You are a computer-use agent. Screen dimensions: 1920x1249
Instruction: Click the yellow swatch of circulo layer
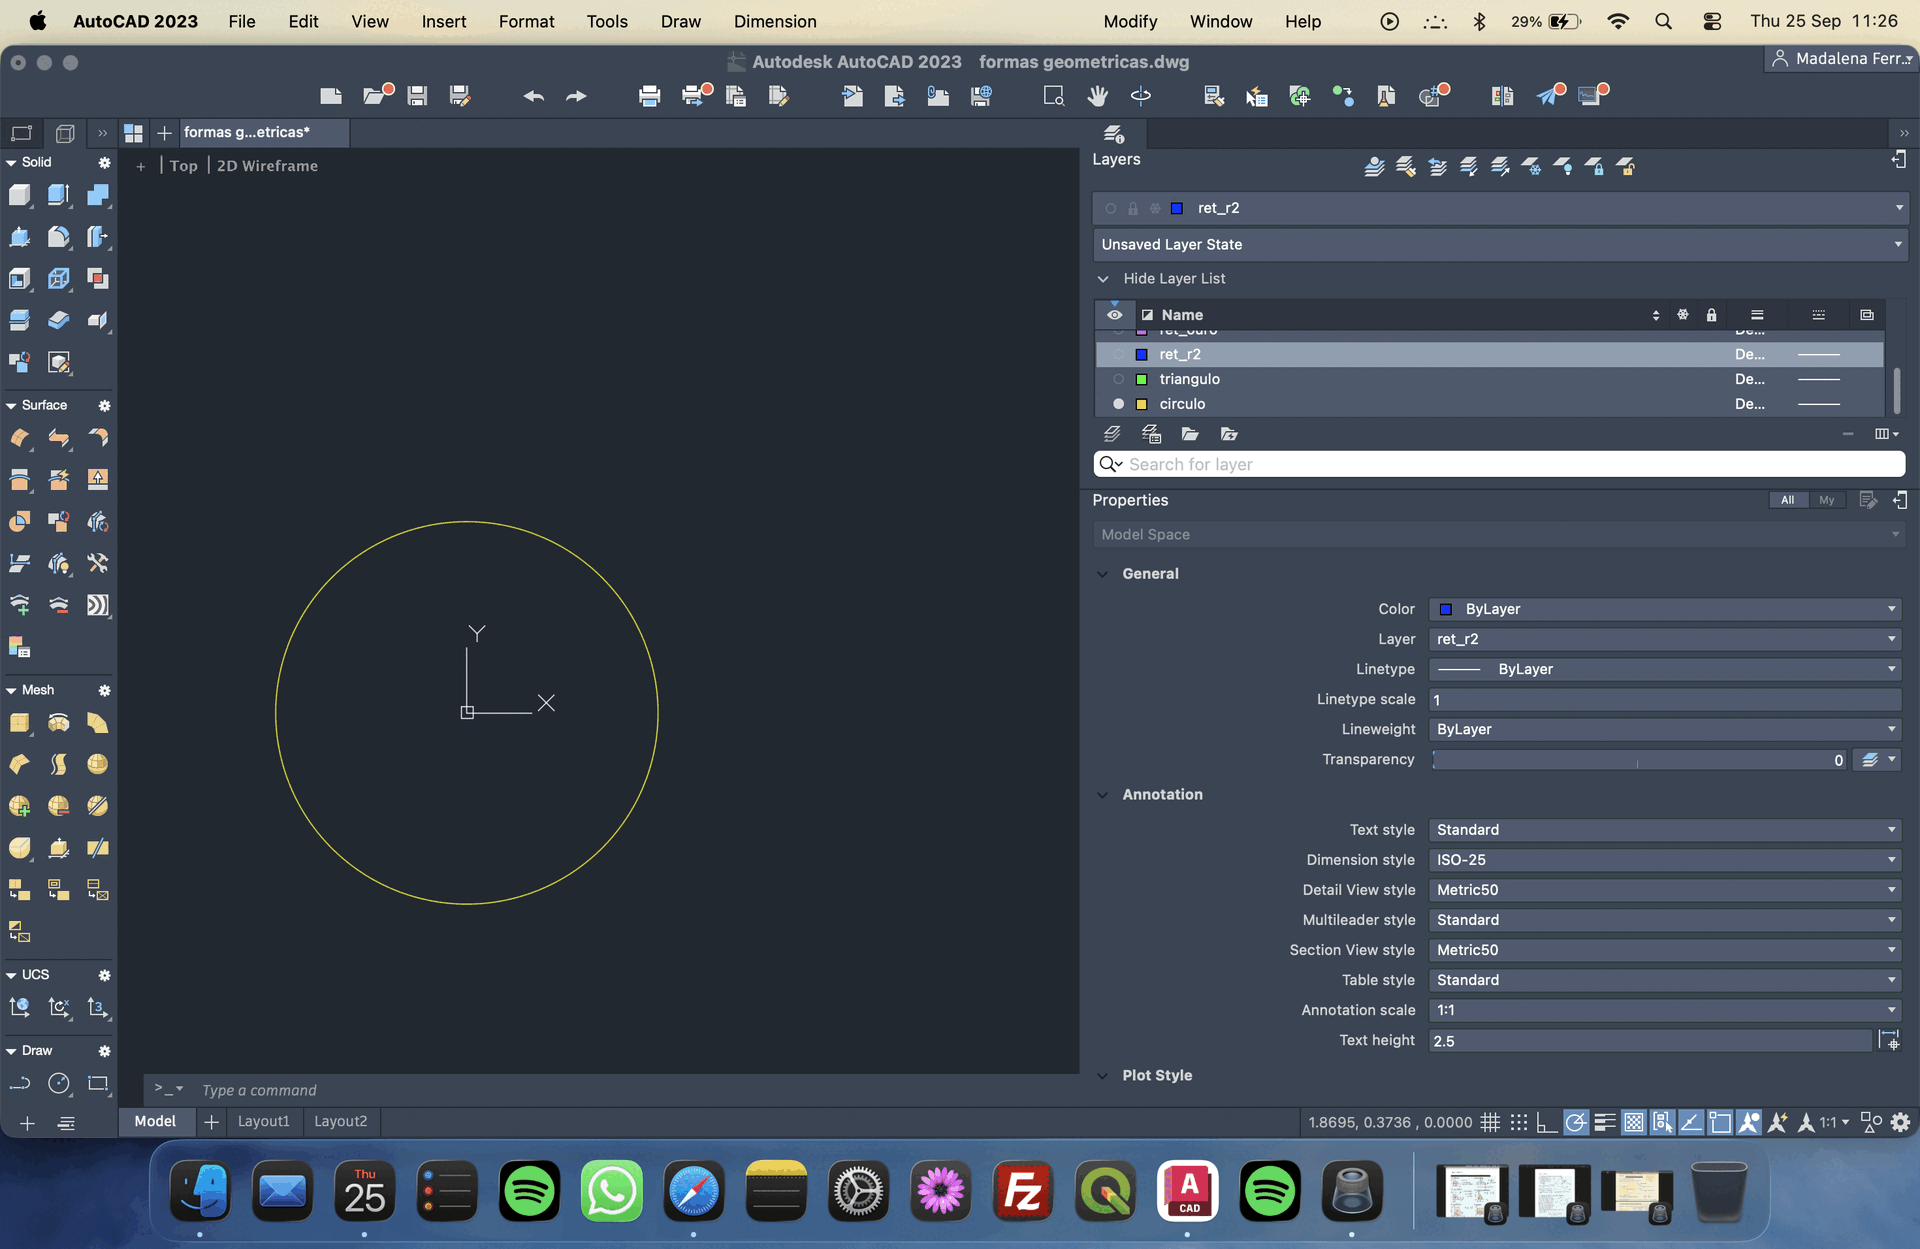point(1141,404)
